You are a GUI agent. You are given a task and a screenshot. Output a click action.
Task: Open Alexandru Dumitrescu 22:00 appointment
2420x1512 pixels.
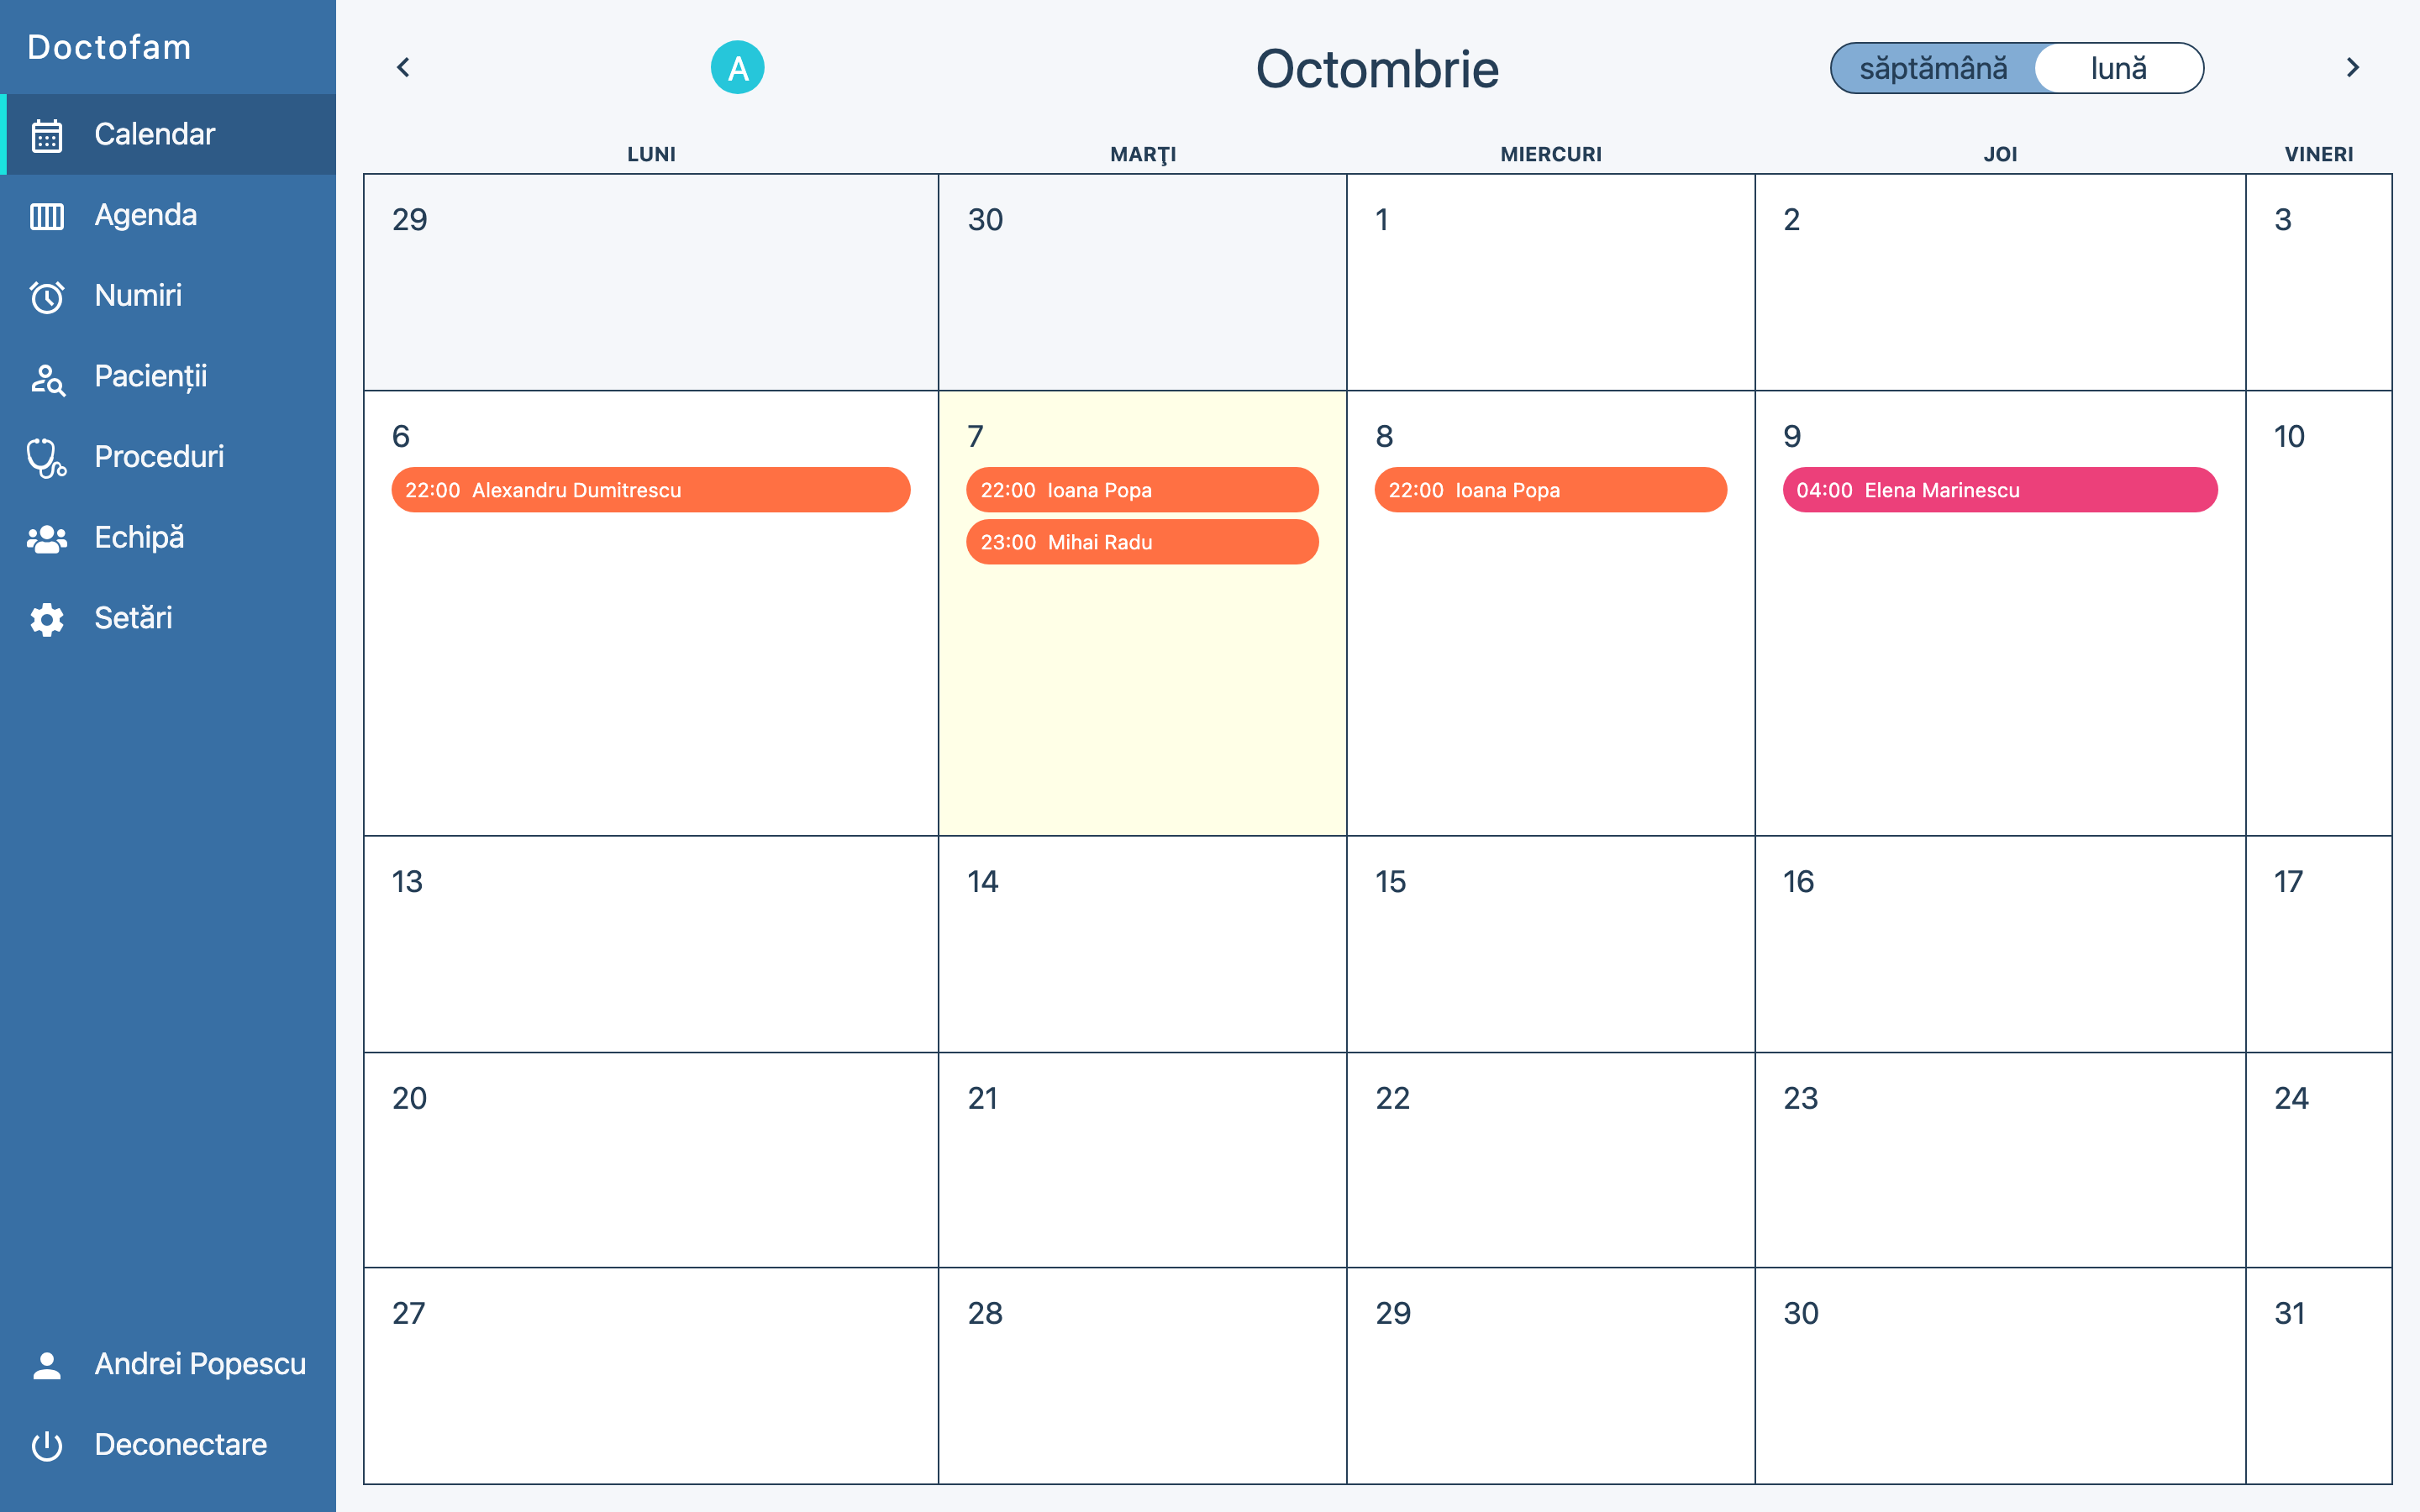(x=650, y=490)
